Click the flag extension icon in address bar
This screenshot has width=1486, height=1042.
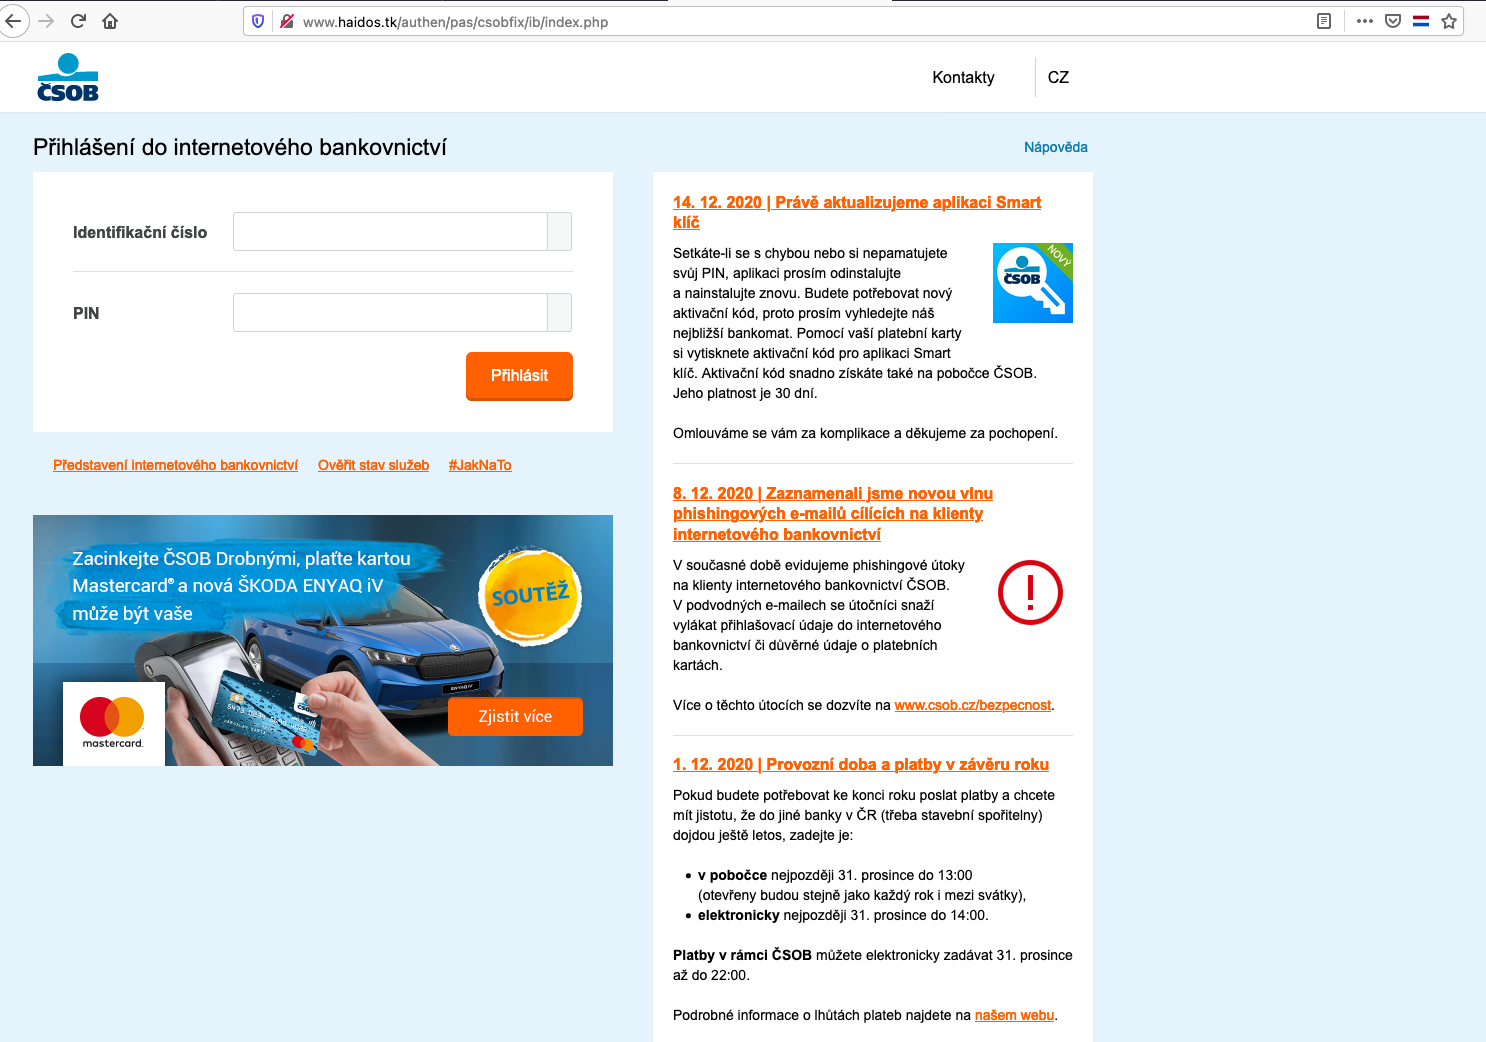[1421, 21]
